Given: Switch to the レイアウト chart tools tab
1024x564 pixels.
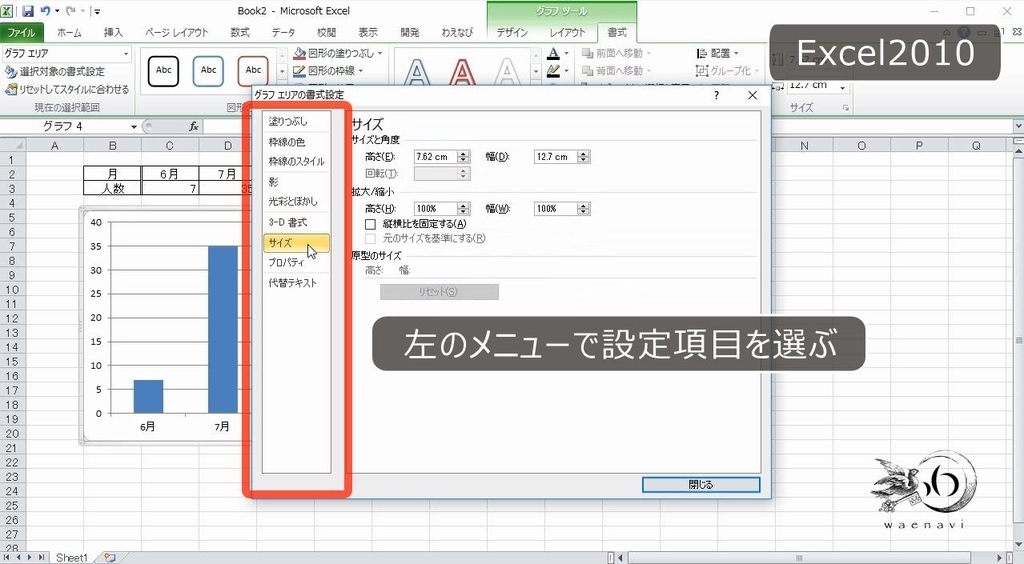Looking at the screenshot, I should pyautogui.click(x=568, y=32).
